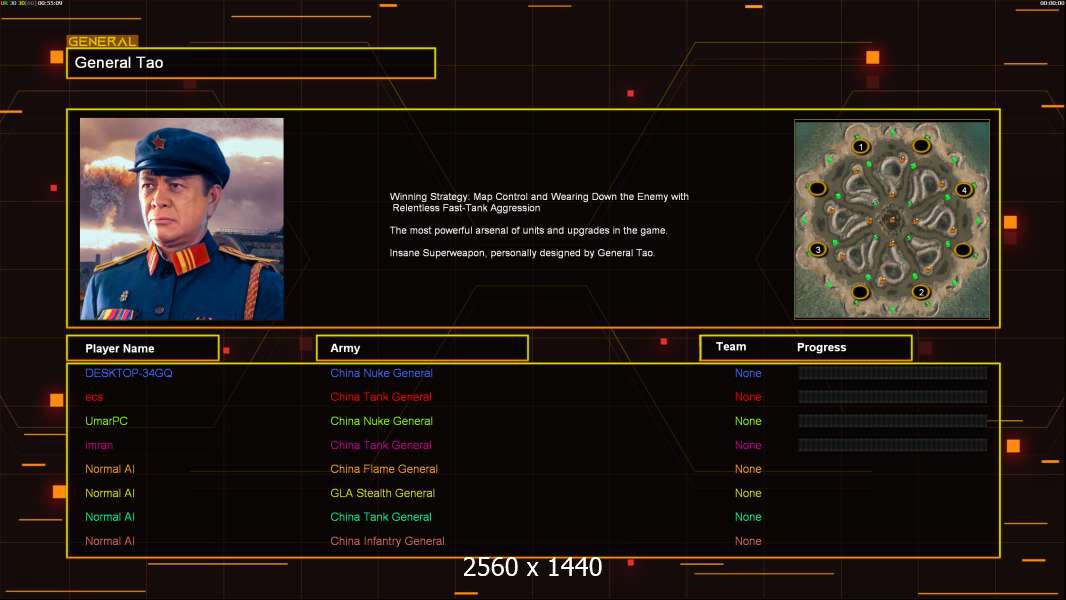Click the Team None value for ecs
The image size is (1066, 600).
[x=748, y=397]
